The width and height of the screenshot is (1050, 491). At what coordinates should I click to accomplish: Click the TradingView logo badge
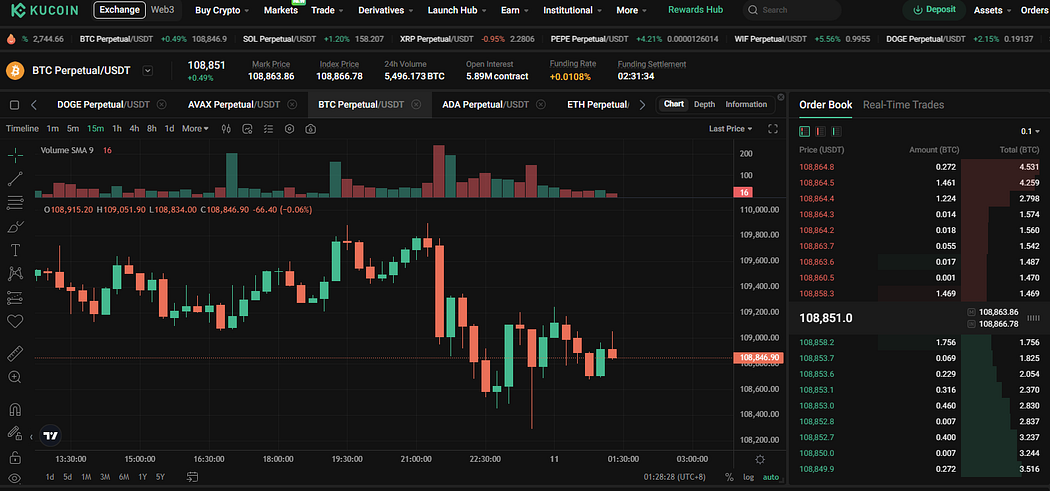click(x=51, y=435)
